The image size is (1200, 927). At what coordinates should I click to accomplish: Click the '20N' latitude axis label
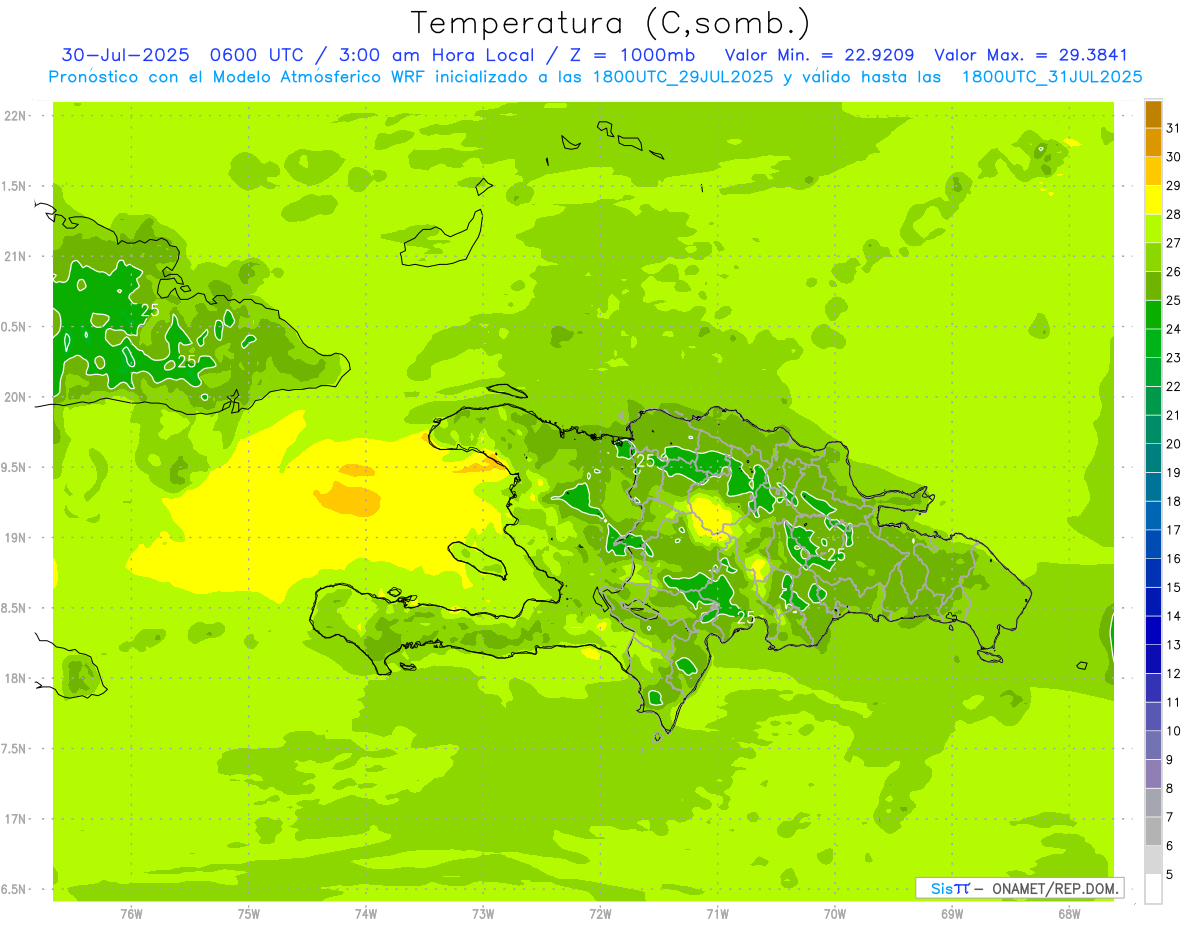[14, 397]
